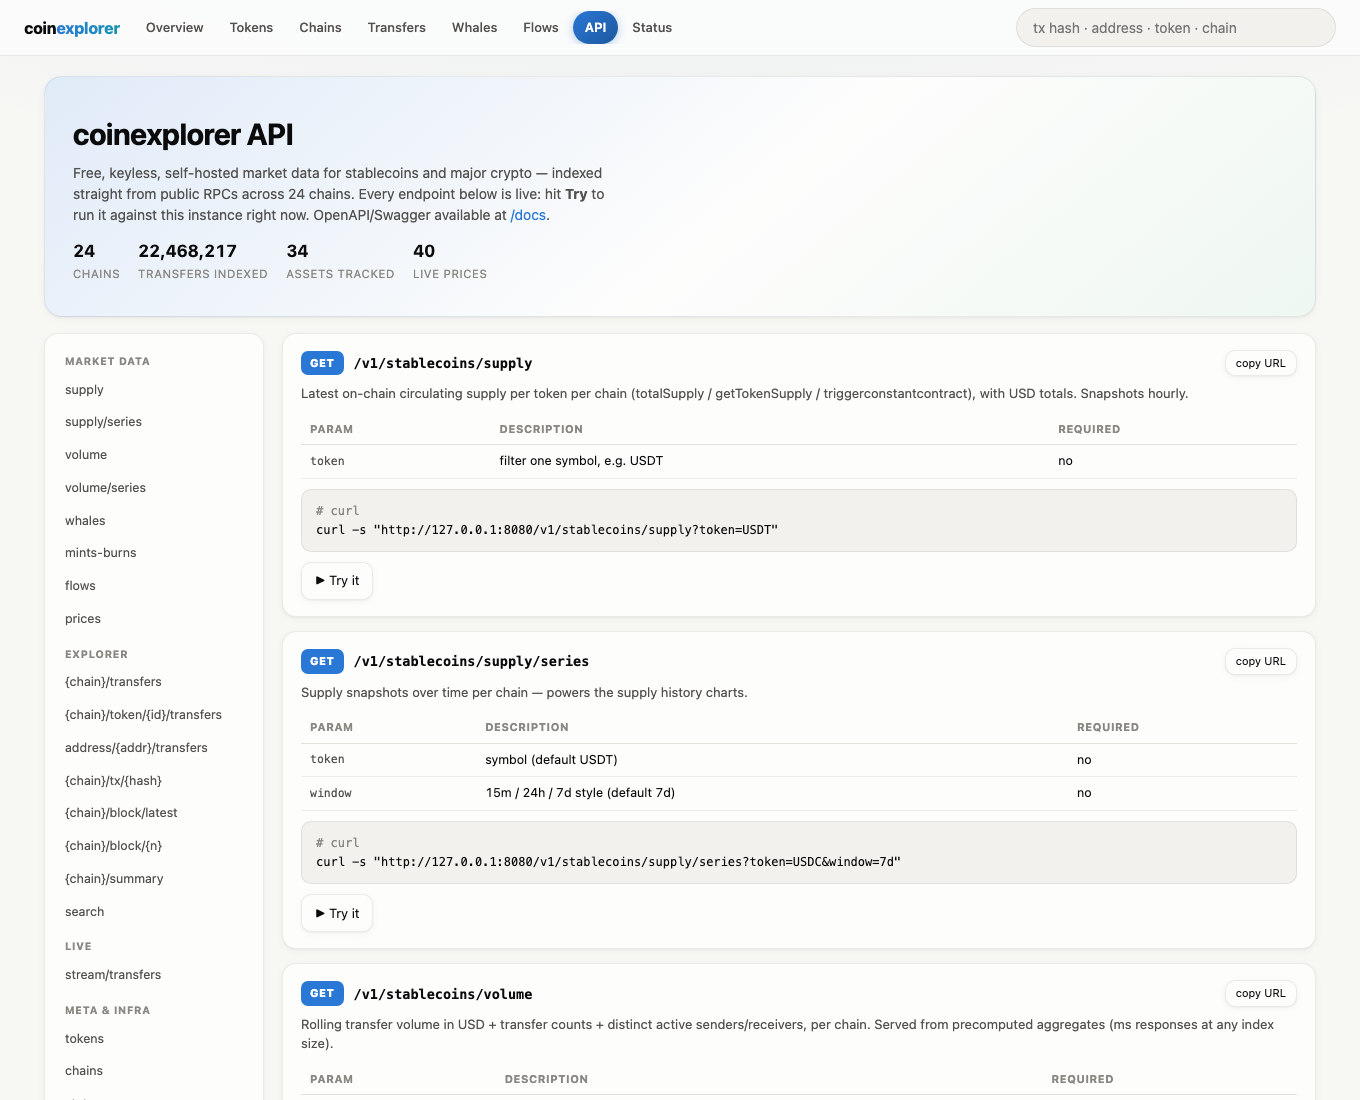
Task: Jump to whales in sidebar
Action: tap(85, 521)
